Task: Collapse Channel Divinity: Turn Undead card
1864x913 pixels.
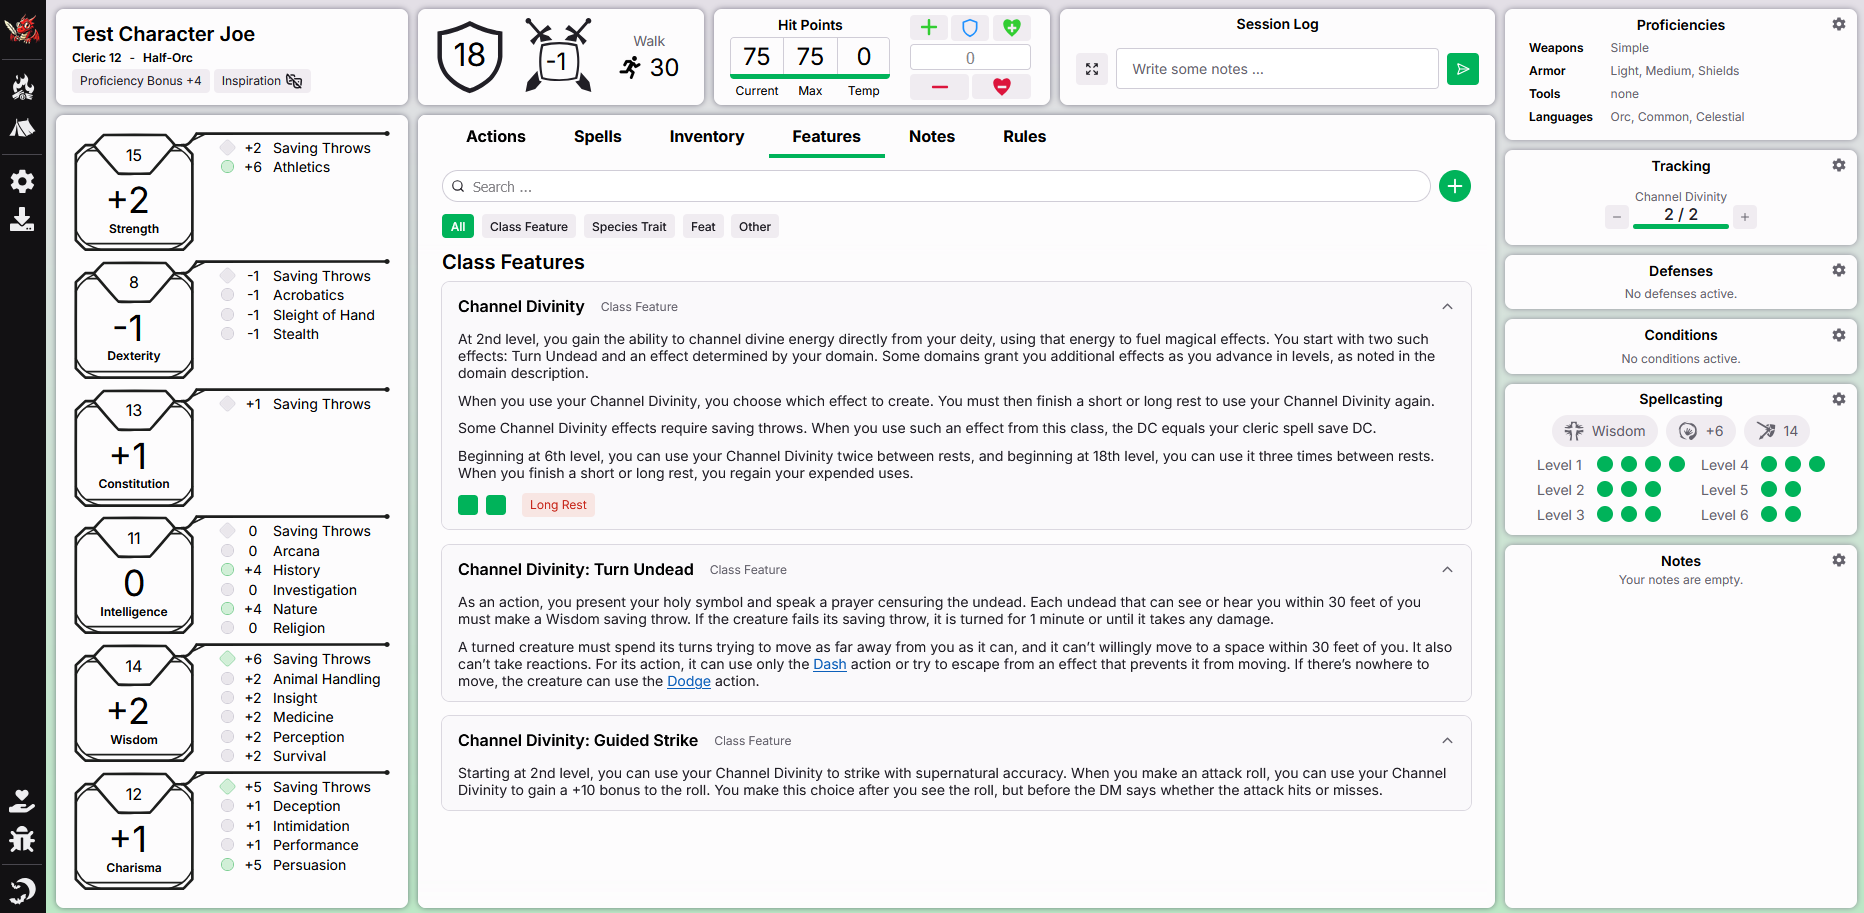Action: coord(1447,570)
